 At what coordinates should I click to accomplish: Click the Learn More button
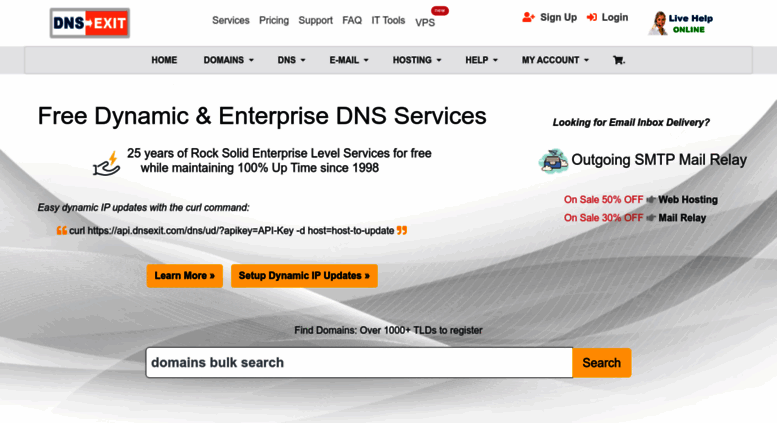pos(184,276)
